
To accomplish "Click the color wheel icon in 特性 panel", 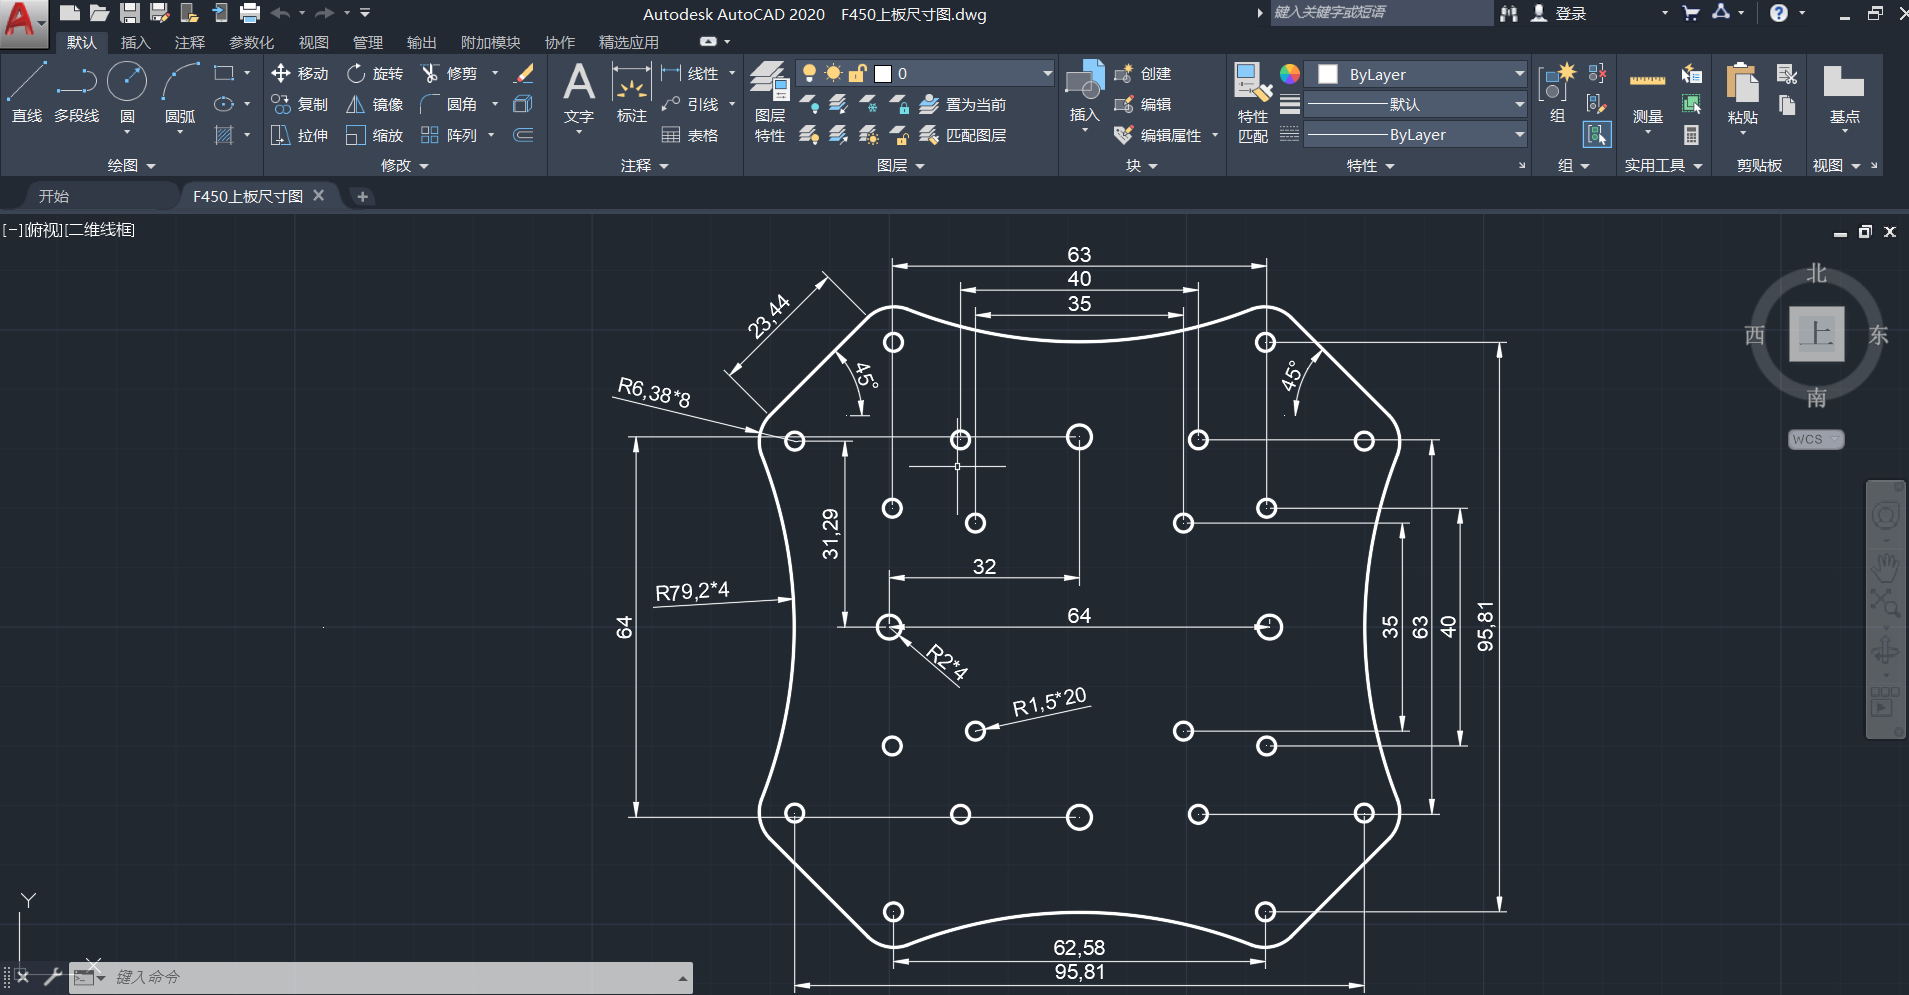I will pyautogui.click(x=1290, y=74).
